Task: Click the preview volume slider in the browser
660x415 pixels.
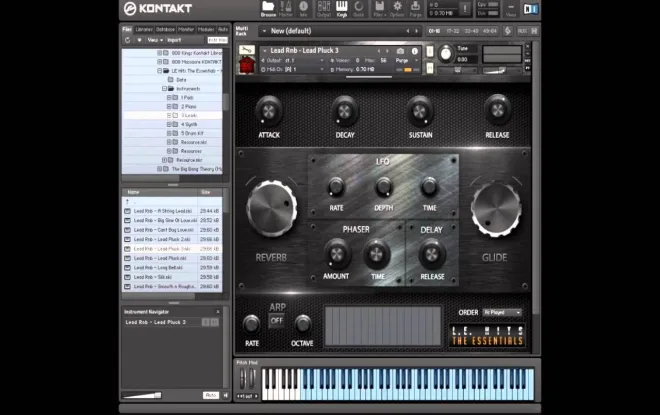Action: pyautogui.click(x=142, y=395)
